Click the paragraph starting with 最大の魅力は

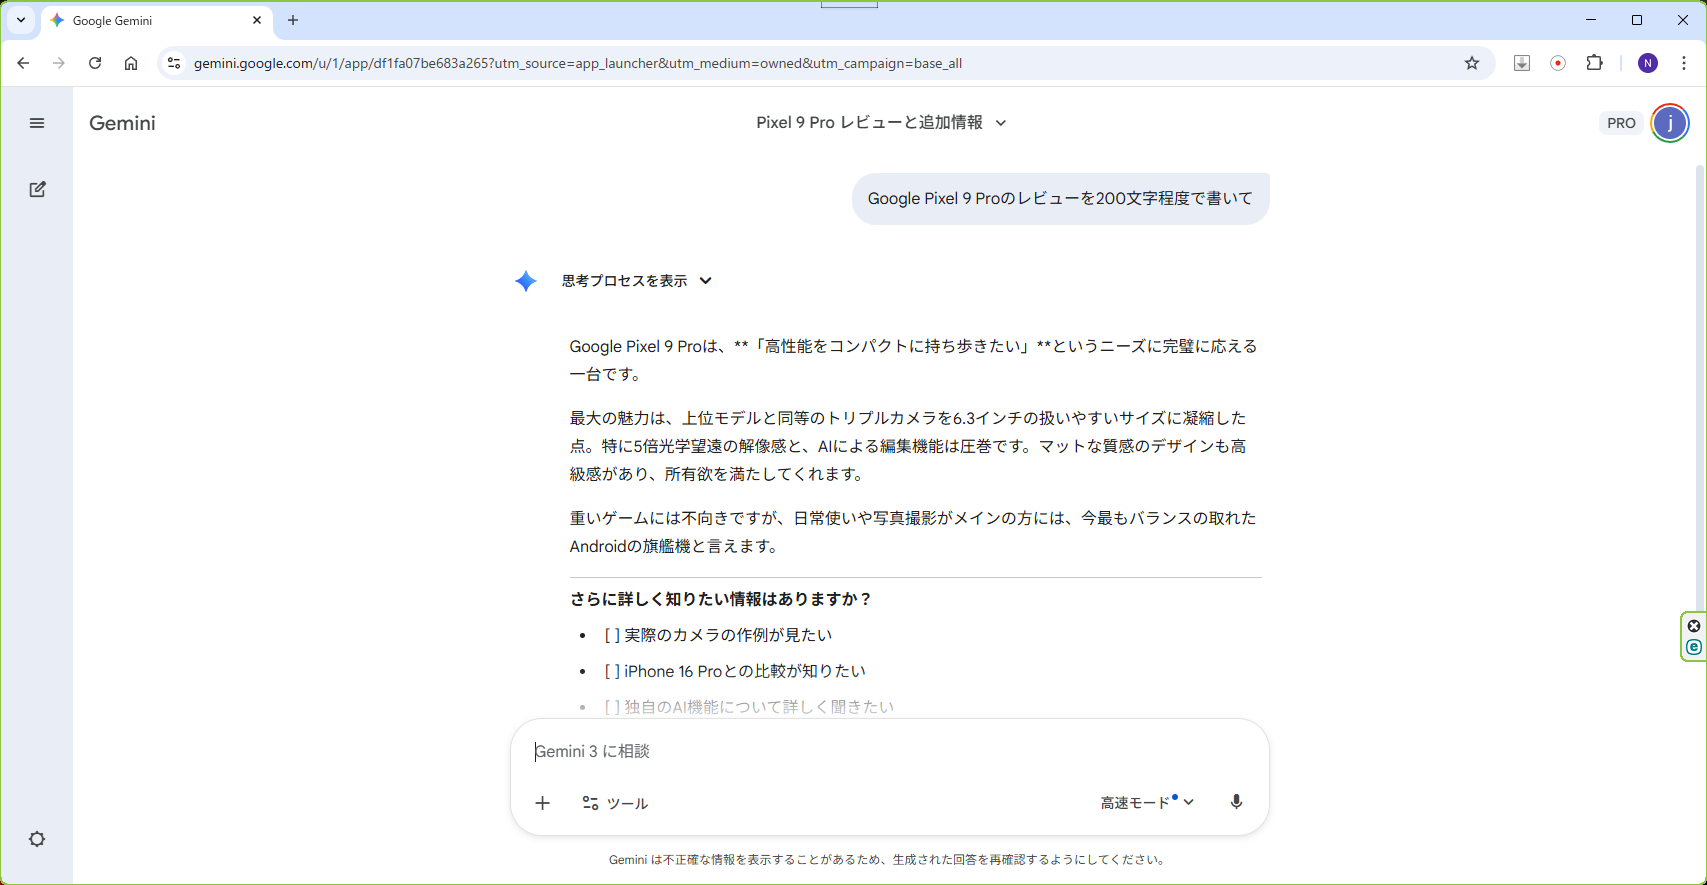[x=908, y=446]
